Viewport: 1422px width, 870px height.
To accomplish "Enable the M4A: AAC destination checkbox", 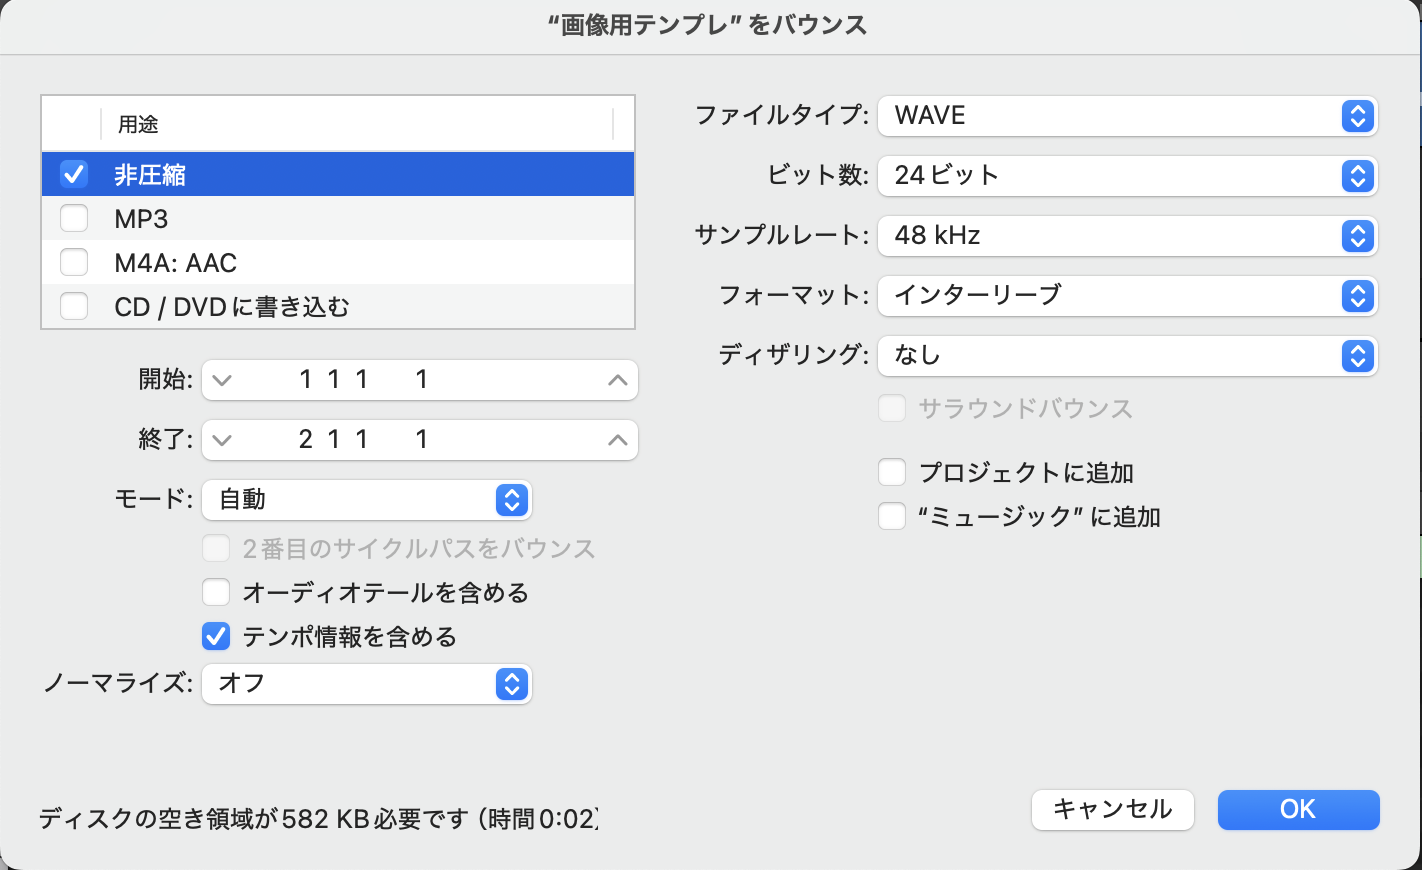I will 74,262.
